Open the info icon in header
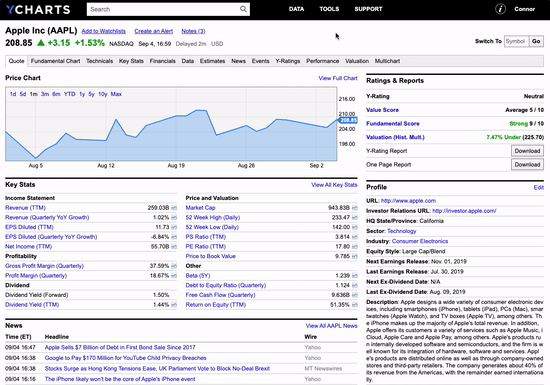 tap(500, 9)
